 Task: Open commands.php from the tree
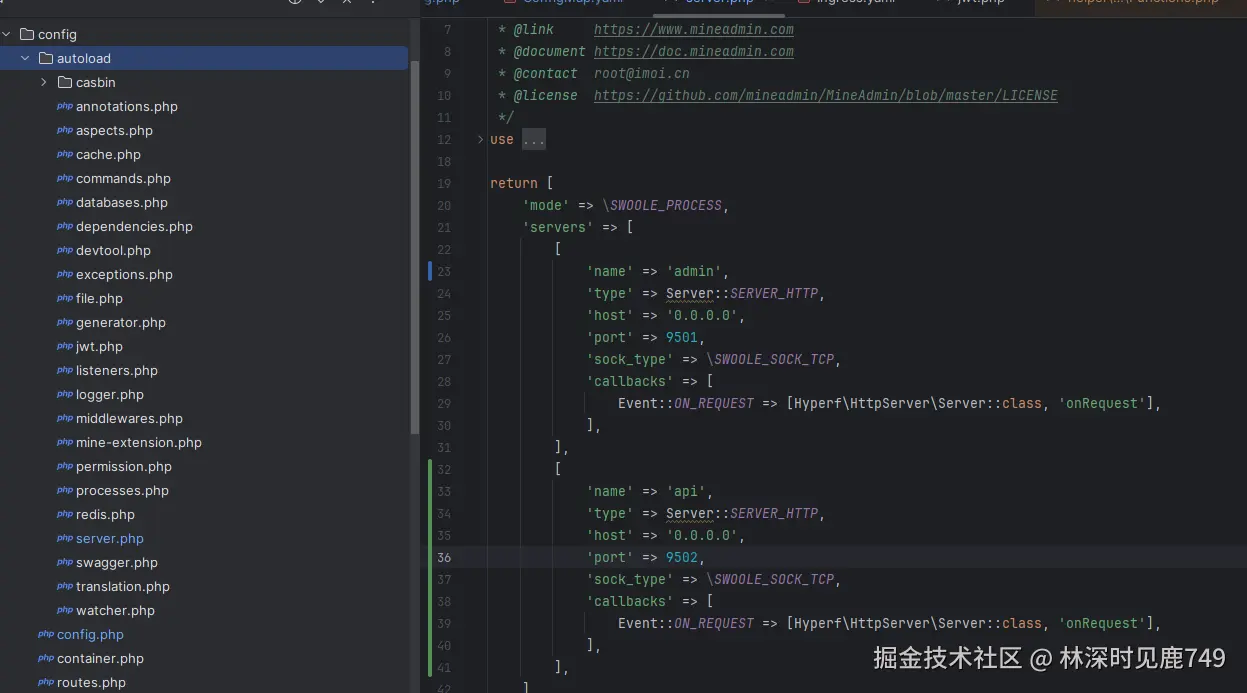pyautogui.click(x=123, y=178)
